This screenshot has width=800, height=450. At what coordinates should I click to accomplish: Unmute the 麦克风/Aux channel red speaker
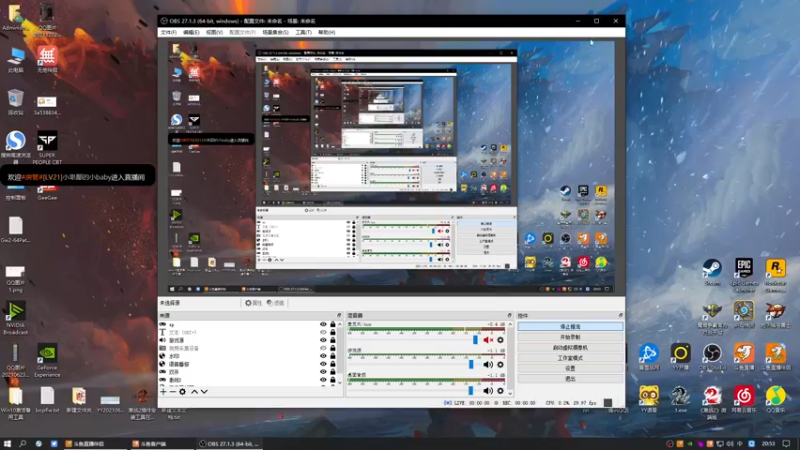[x=488, y=340]
